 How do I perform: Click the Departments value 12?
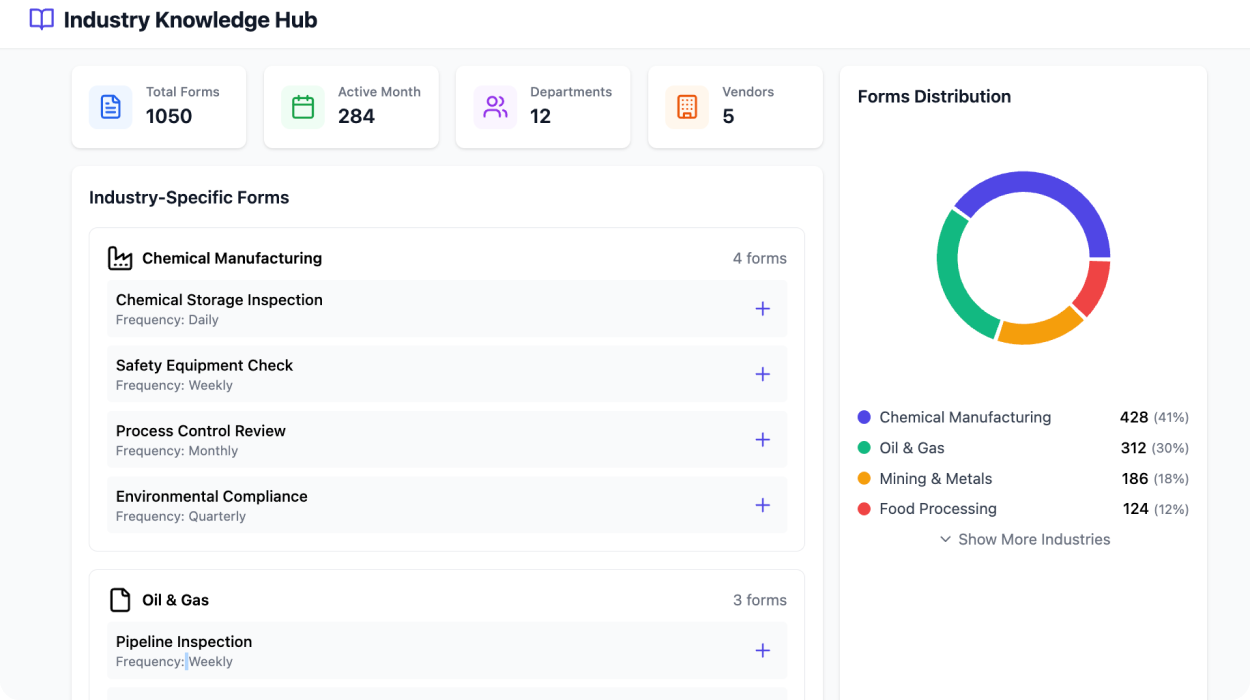point(541,116)
